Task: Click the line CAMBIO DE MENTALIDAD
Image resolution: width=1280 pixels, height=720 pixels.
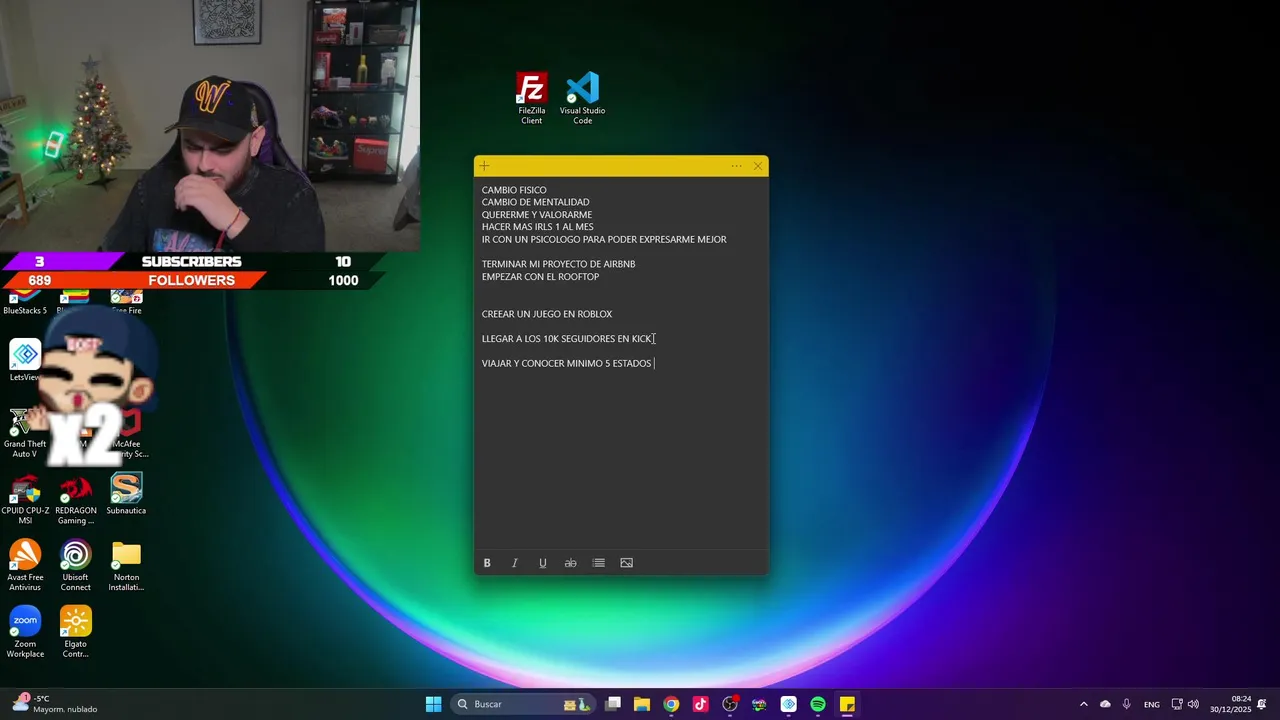Action: pyautogui.click(x=536, y=202)
